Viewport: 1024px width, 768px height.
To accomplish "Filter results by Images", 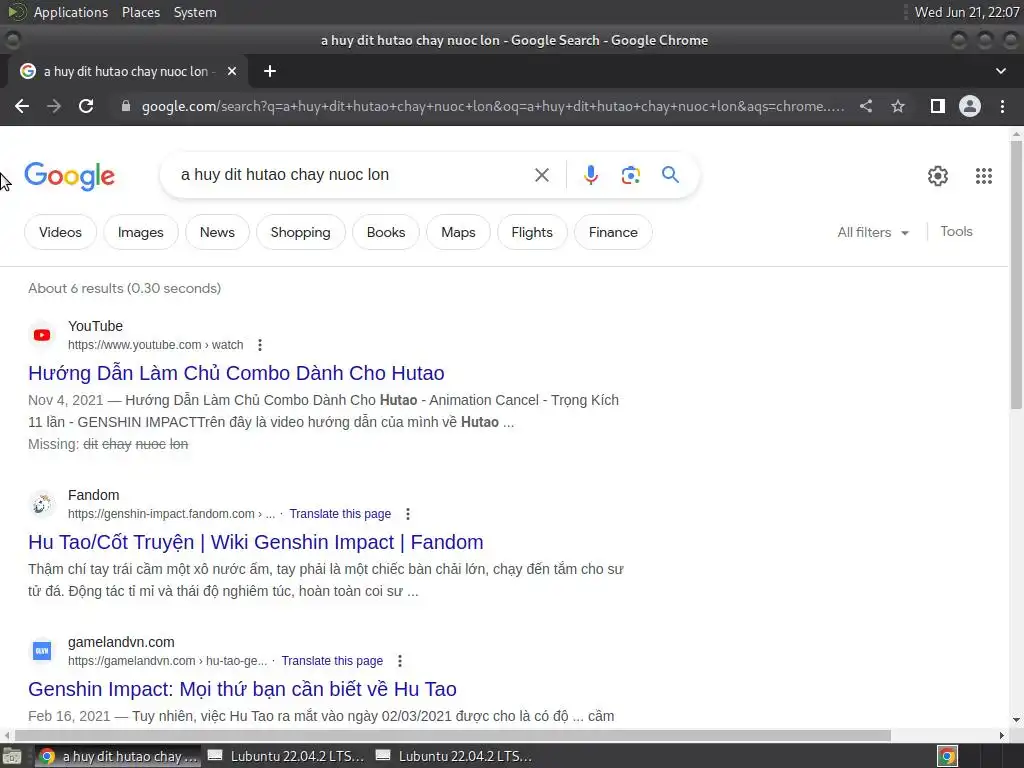I will point(140,232).
